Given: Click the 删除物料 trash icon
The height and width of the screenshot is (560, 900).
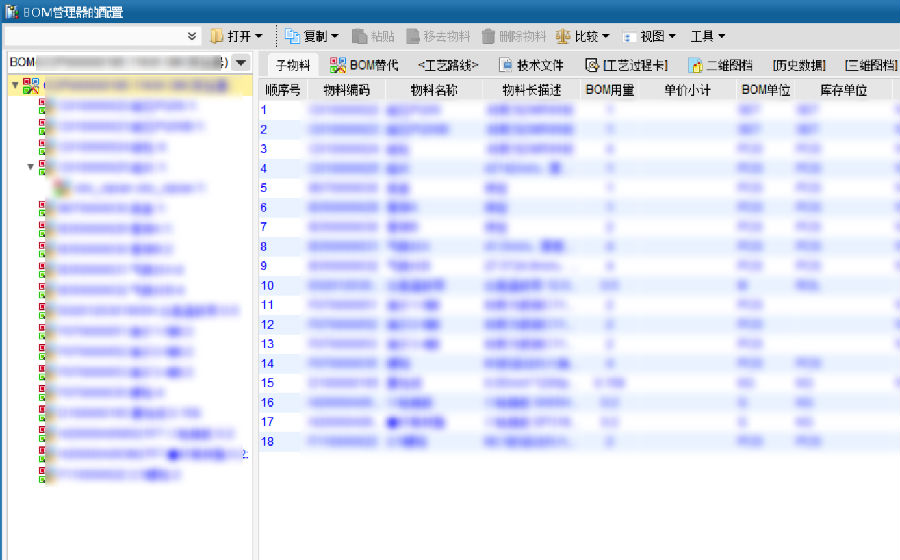Looking at the screenshot, I should [488, 36].
